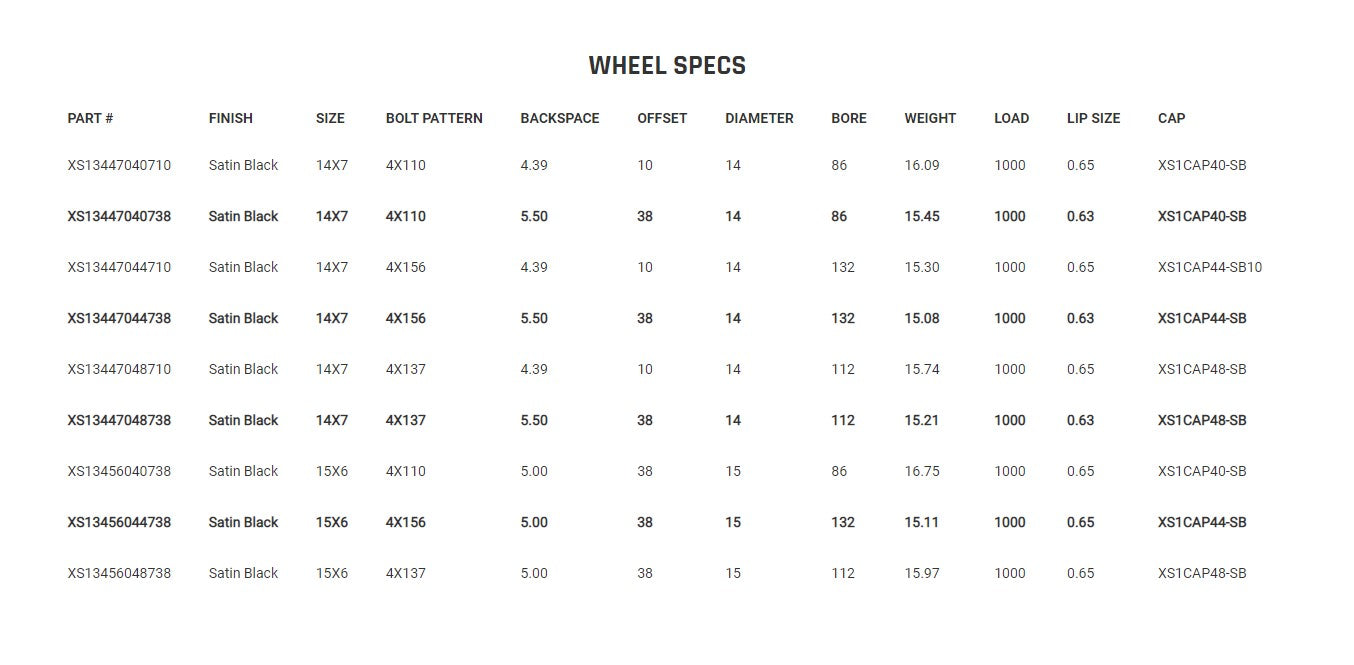Click the OFFSET column header
The height and width of the screenshot is (665, 1354).
(x=662, y=118)
